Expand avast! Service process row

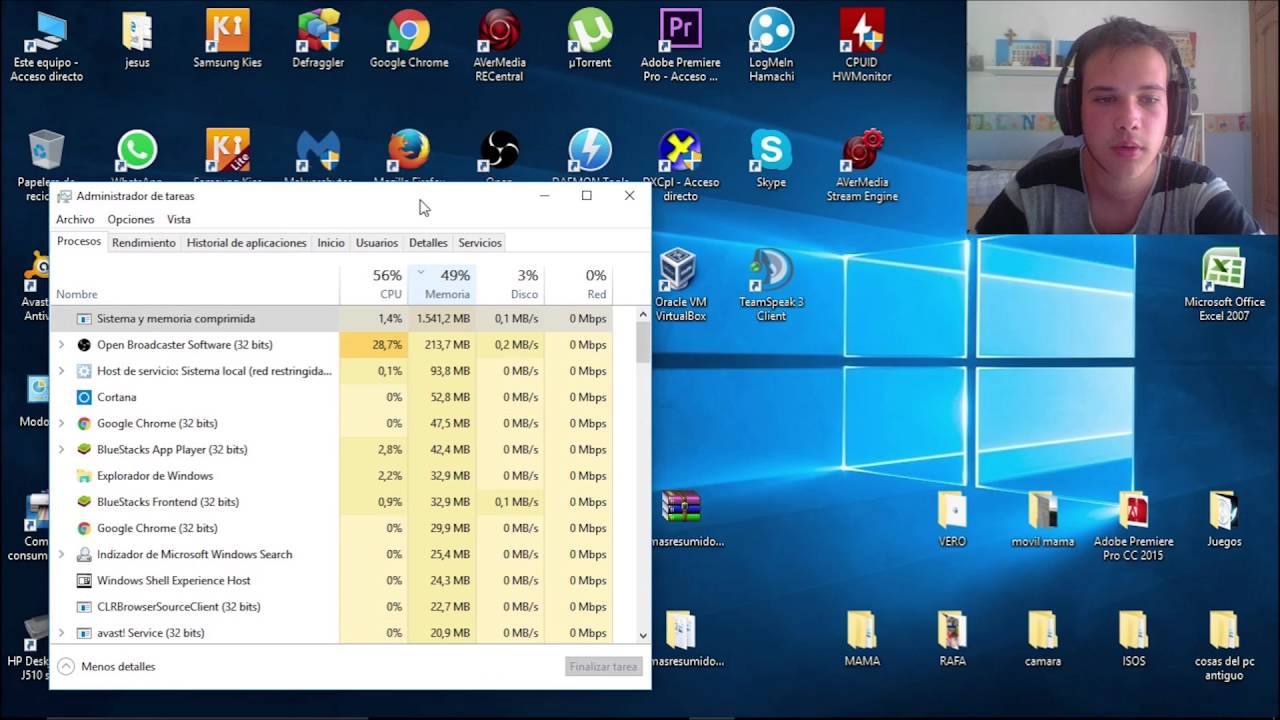[61, 633]
